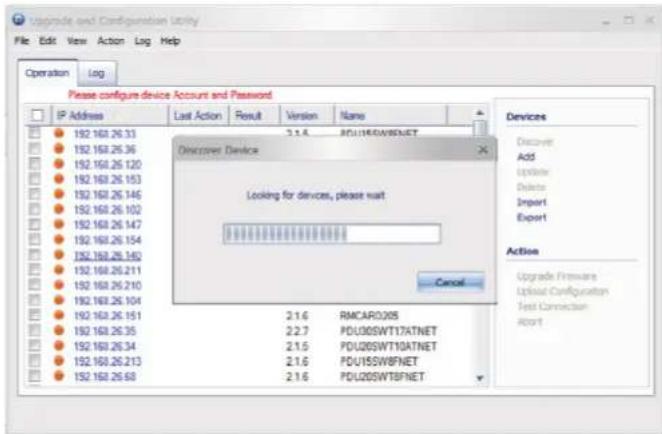The width and height of the screenshot is (662, 434).
Task: Open the 192.168.26.68 address link
Action: 105,376
